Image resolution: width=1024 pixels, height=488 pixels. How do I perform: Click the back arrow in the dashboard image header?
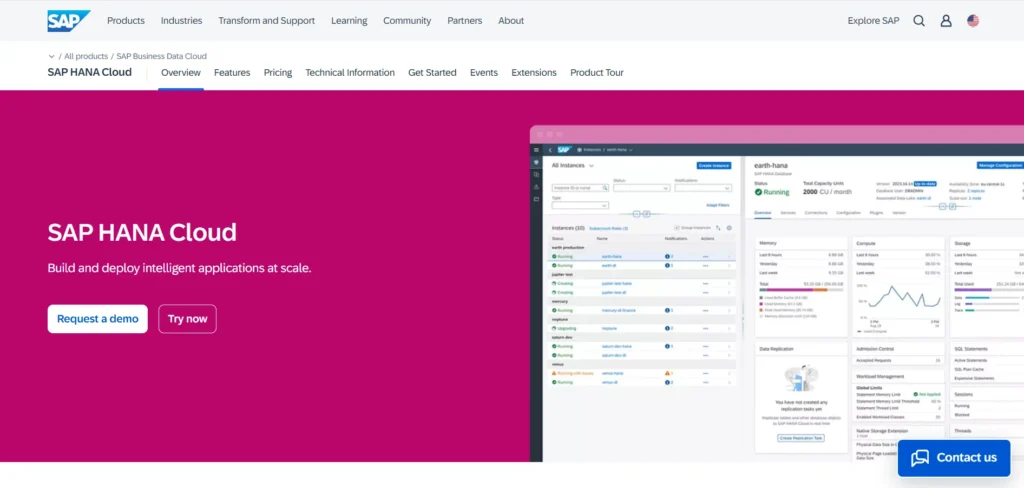(x=550, y=150)
